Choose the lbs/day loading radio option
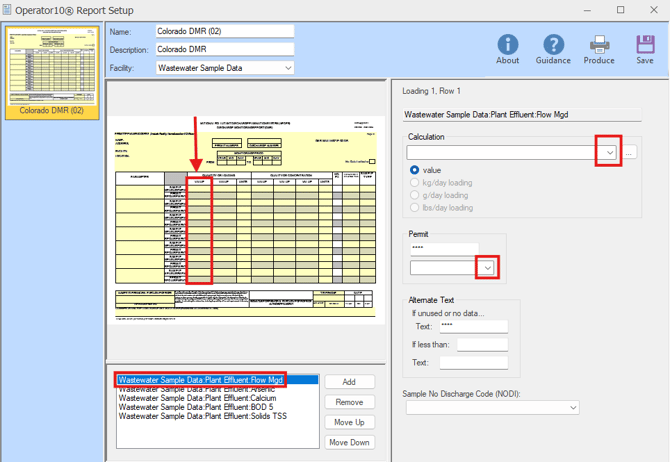 pos(416,208)
